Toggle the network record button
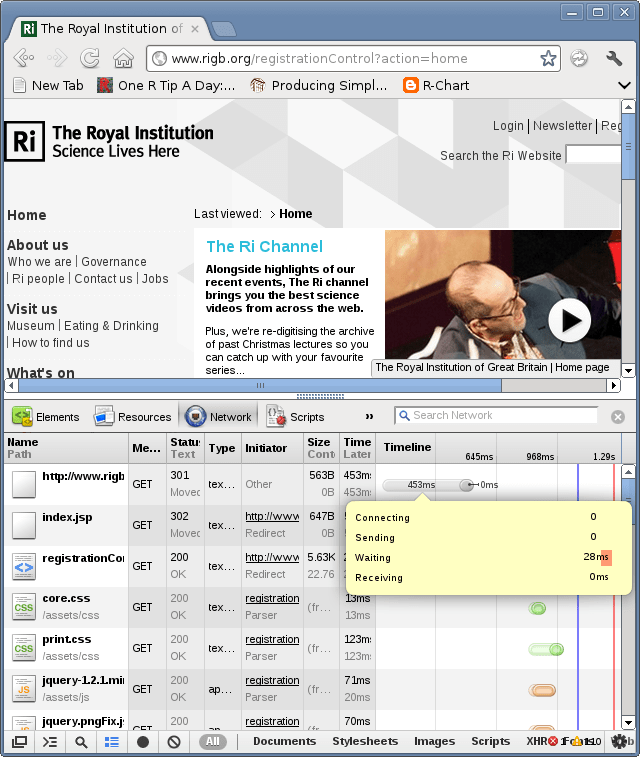This screenshot has width=640, height=757. pos(143,742)
